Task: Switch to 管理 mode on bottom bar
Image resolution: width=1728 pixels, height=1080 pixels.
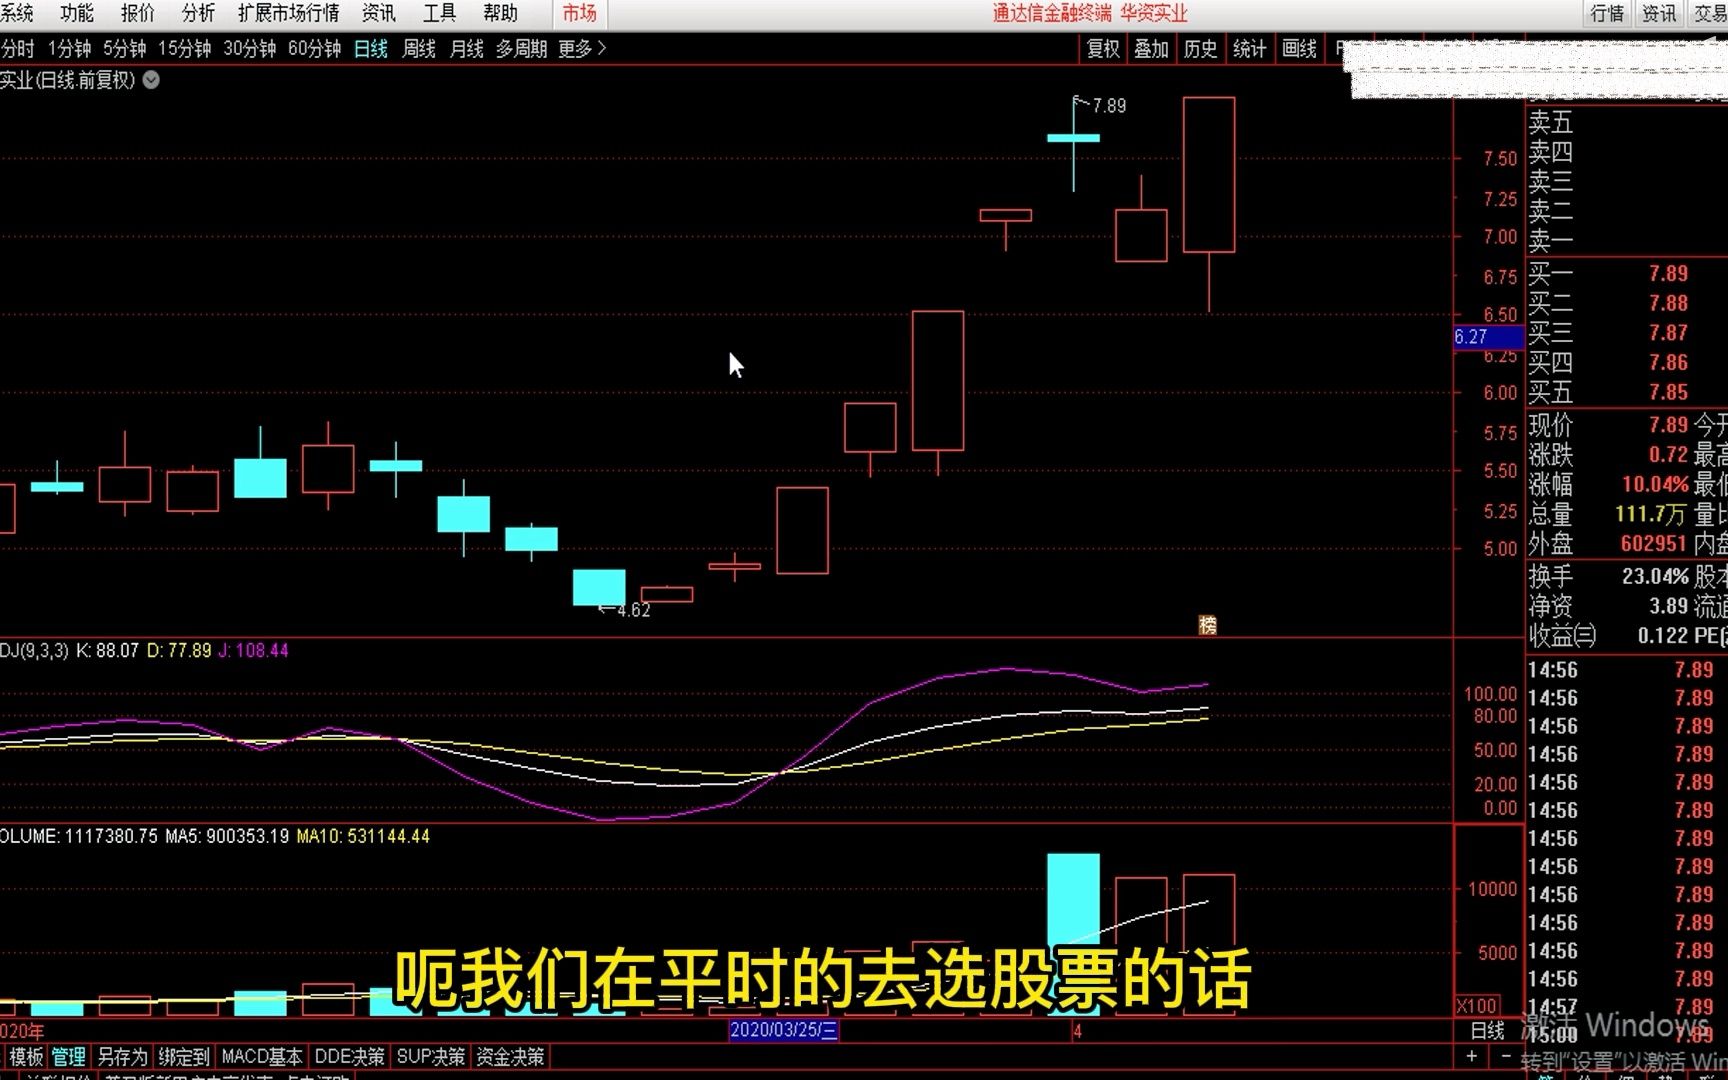Action: coord(68,1056)
